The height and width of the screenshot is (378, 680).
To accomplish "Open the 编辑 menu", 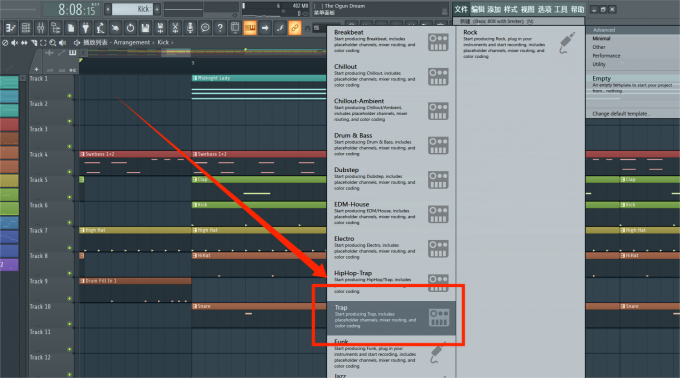I will 477,9.
